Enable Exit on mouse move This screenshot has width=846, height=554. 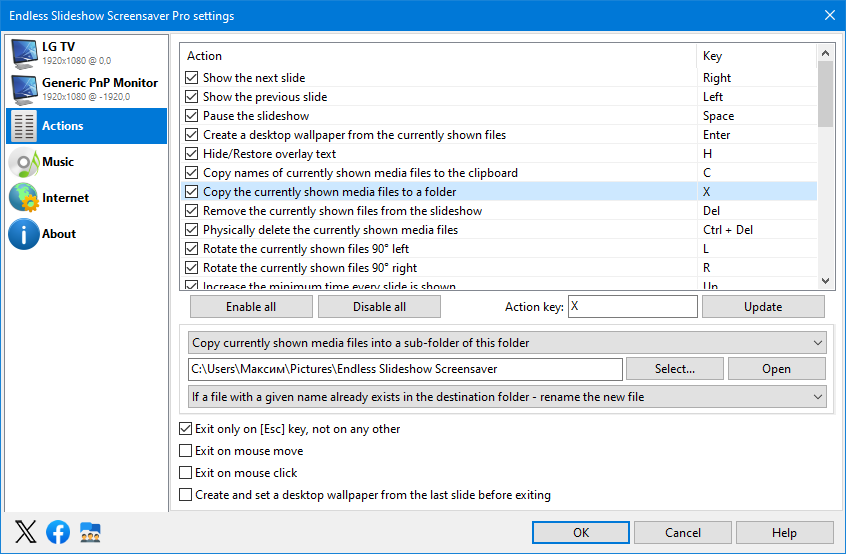click(x=186, y=450)
